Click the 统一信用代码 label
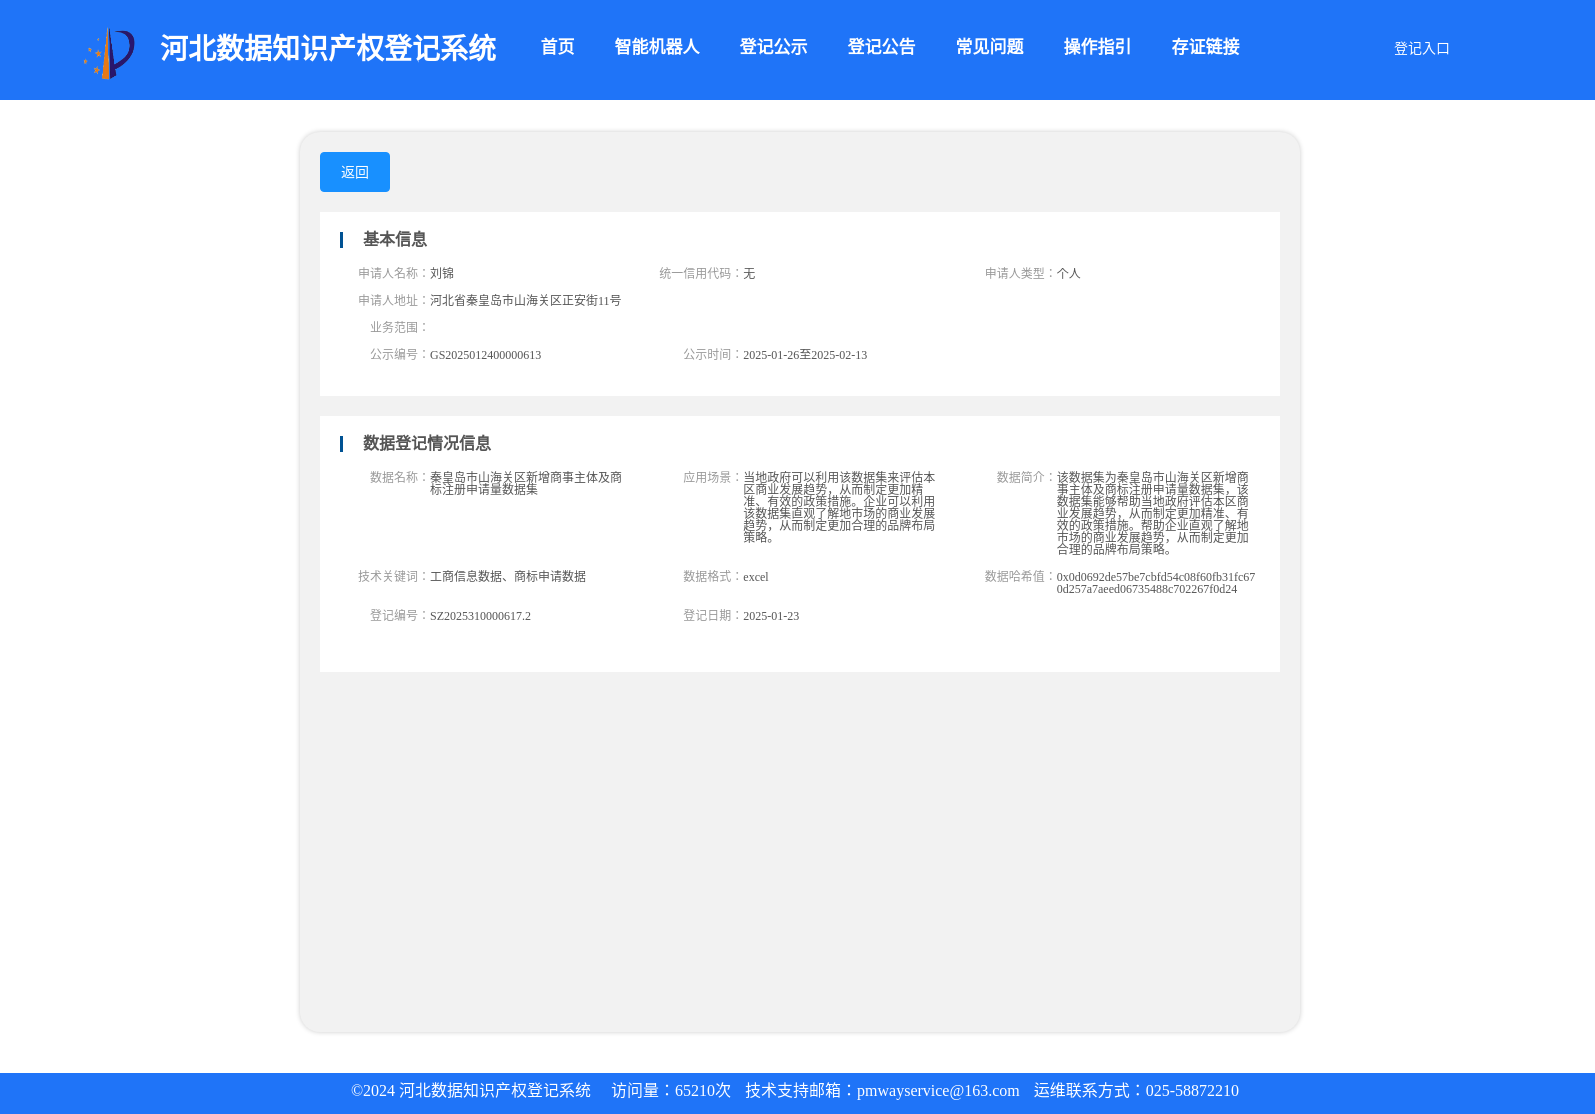This screenshot has width=1595, height=1114. pos(700,273)
